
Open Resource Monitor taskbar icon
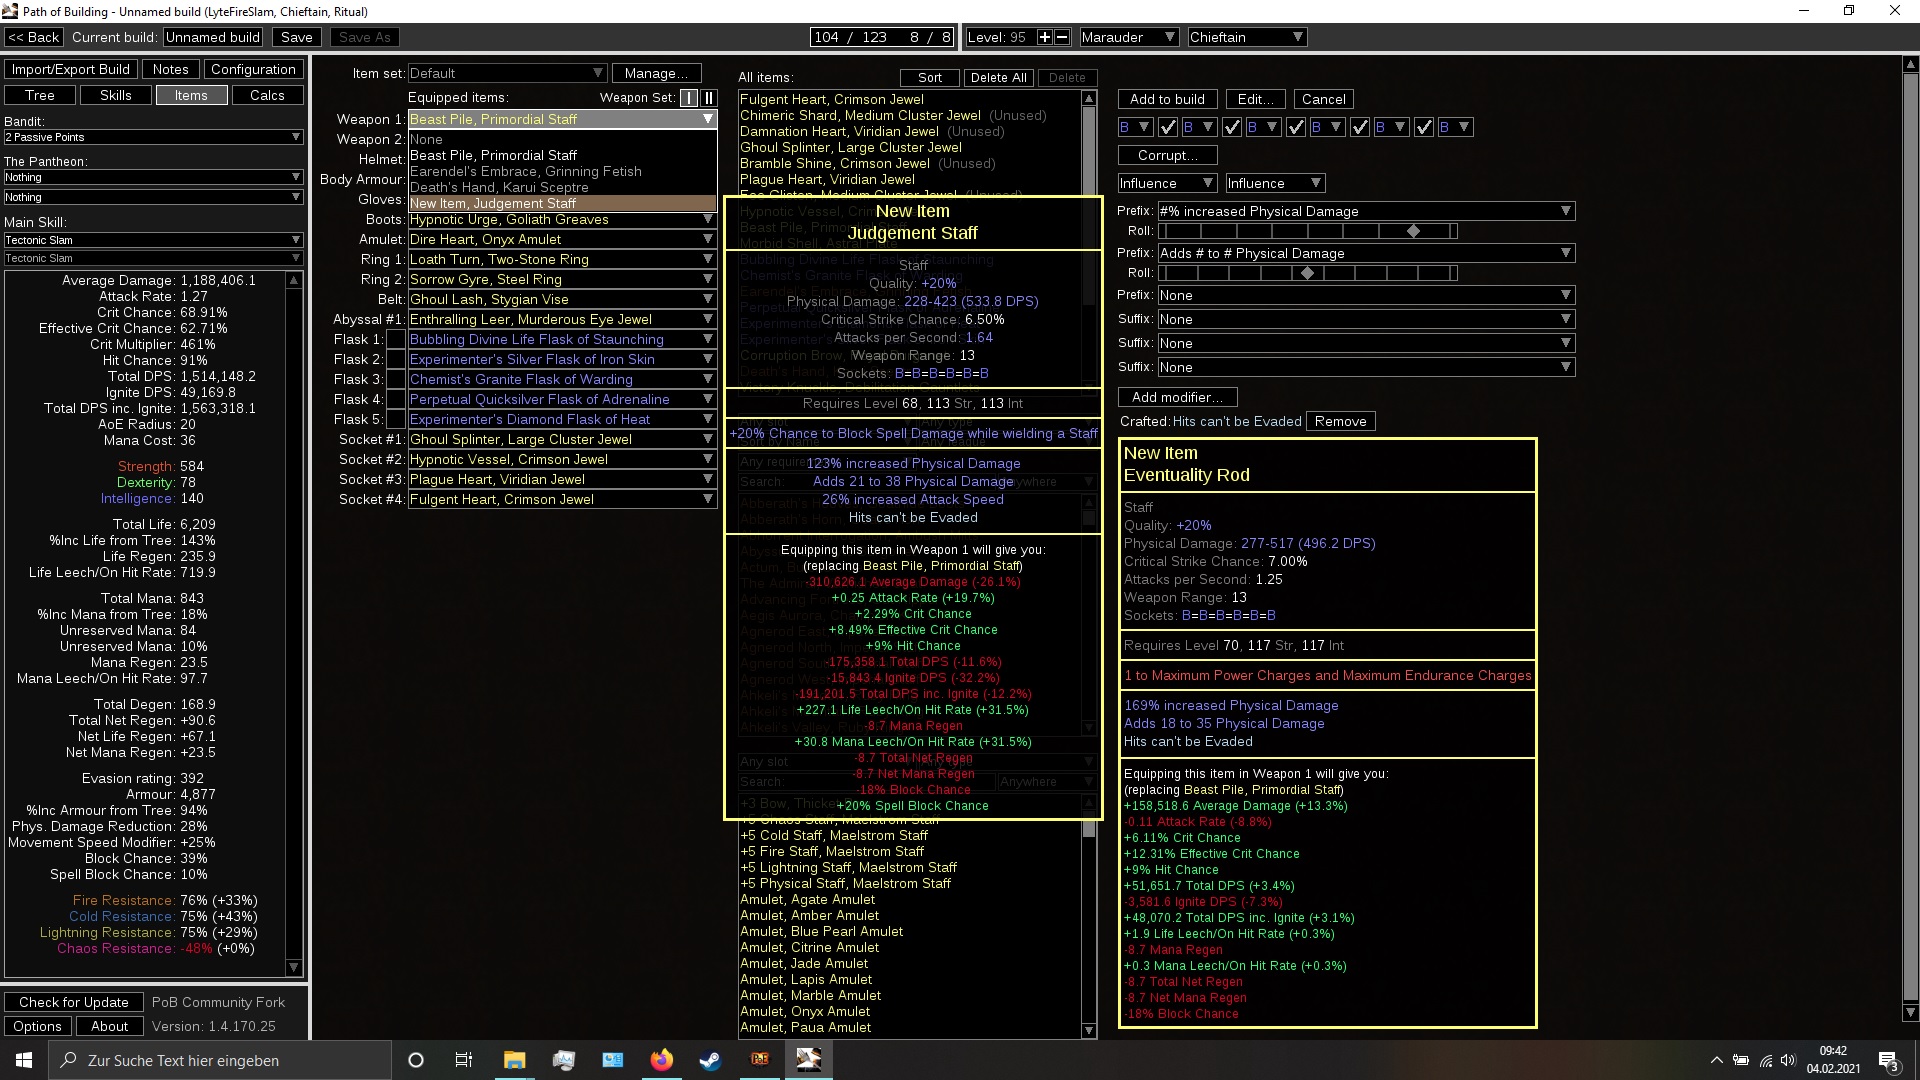click(x=564, y=1060)
